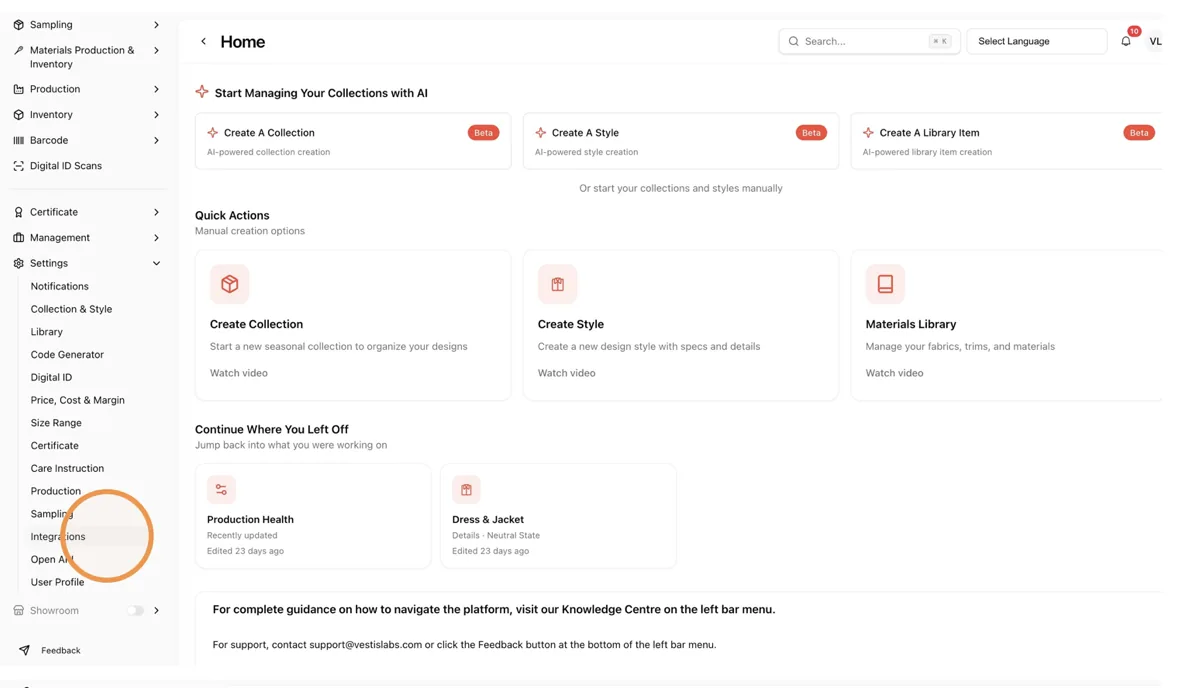The width and height of the screenshot is (1184, 688).
Task: Collapse the Settings menu section
Action: click(156, 264)
